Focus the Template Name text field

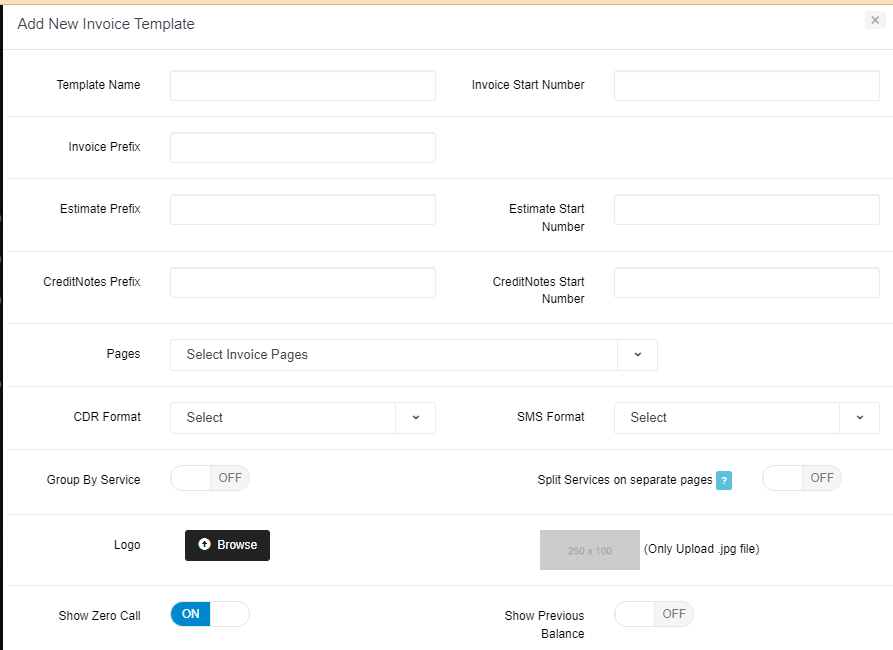click(x=302, y=86)
